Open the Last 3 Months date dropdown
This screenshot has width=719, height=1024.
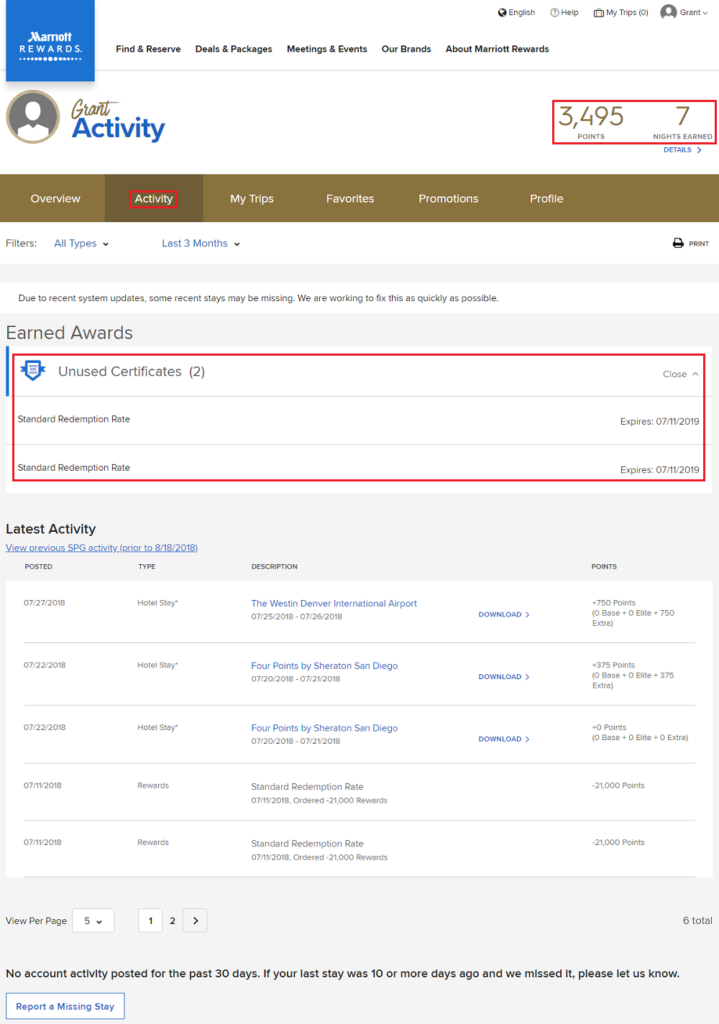(x=199, y=243)
